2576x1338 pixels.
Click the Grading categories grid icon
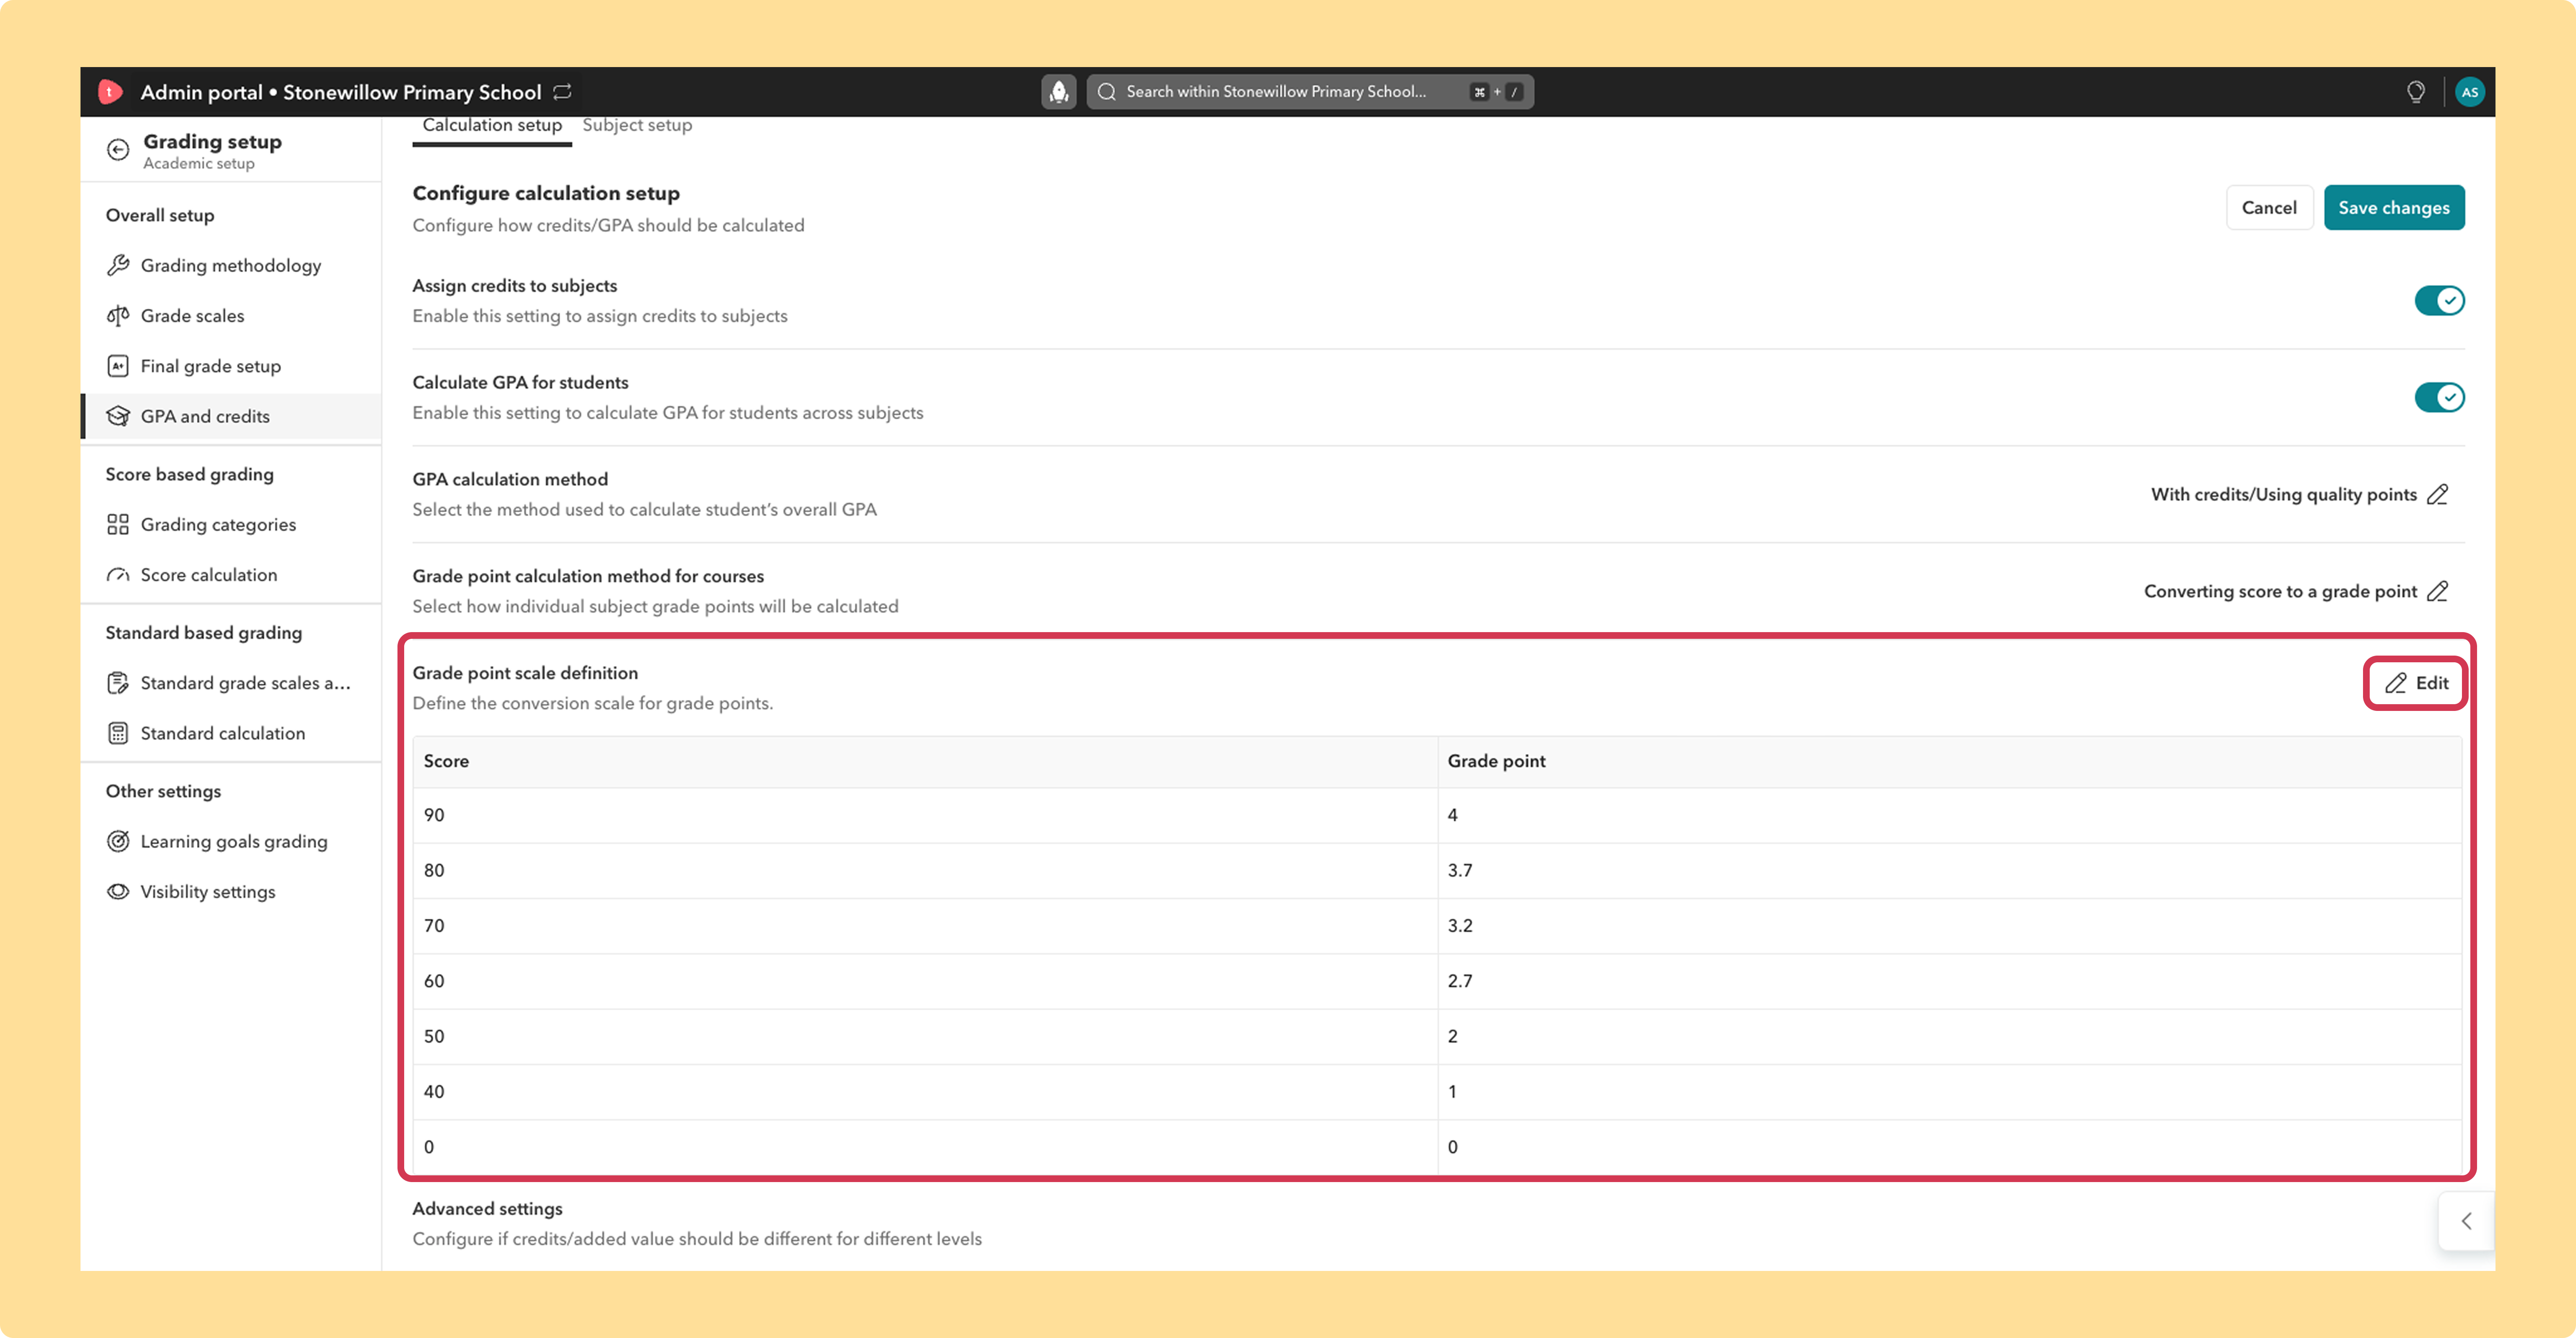[x=118, y=525]
